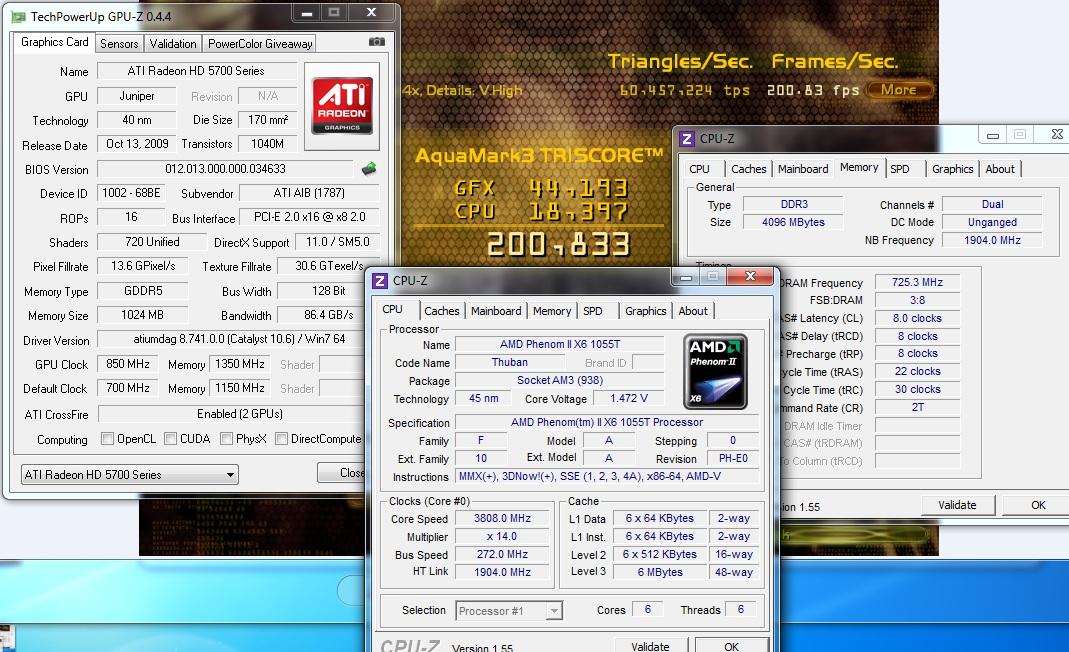Screen dimensions: 1069x652
Task: Click the back CPU-Z Memory window's Z icon
Action: coord(687,138)
